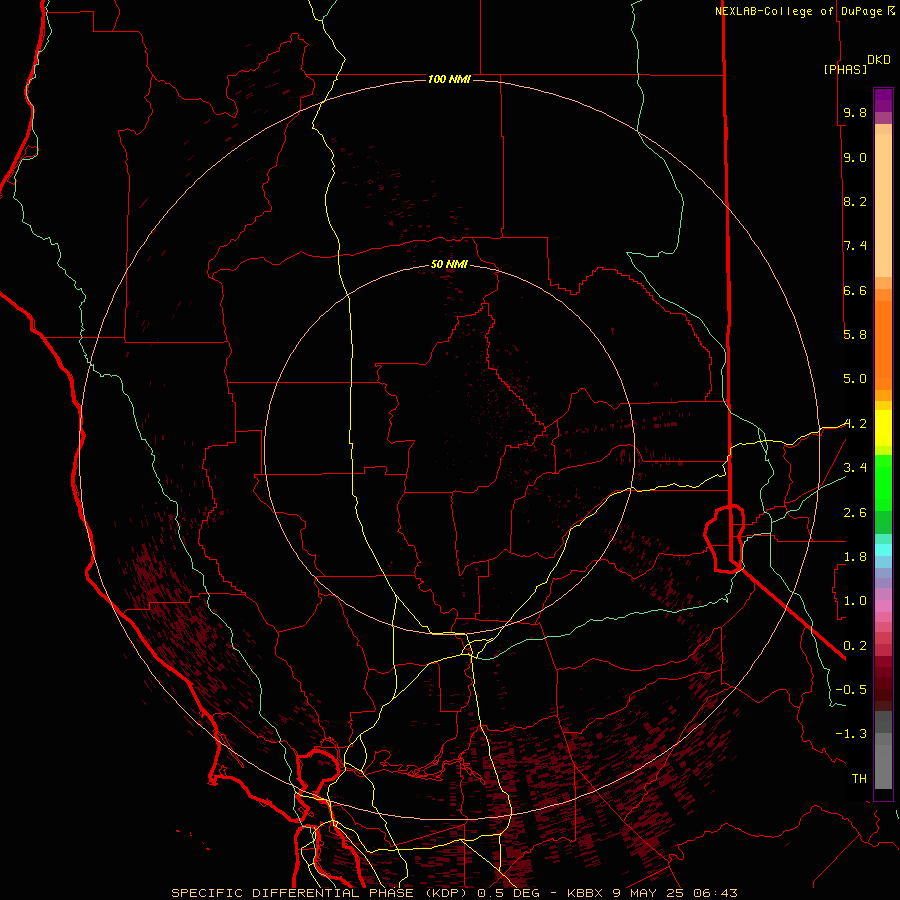Select the 1.8 scale value
This screenshot has height=900, width=900.
[x=855, y=557]
